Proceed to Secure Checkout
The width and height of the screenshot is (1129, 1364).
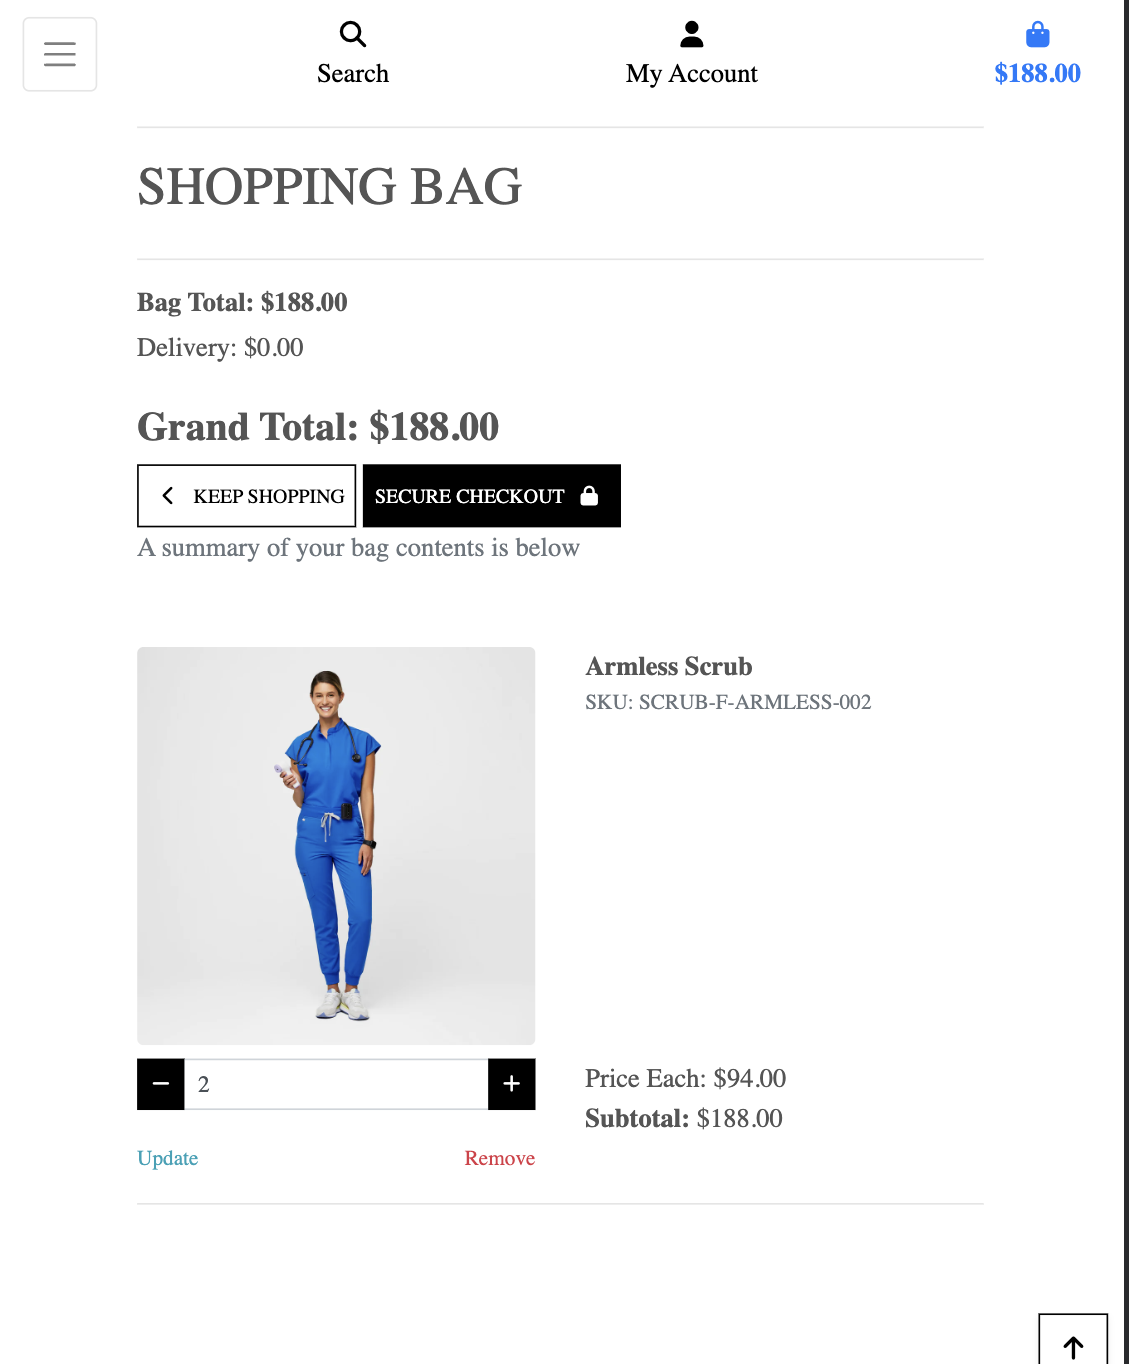tap(492, 496)
